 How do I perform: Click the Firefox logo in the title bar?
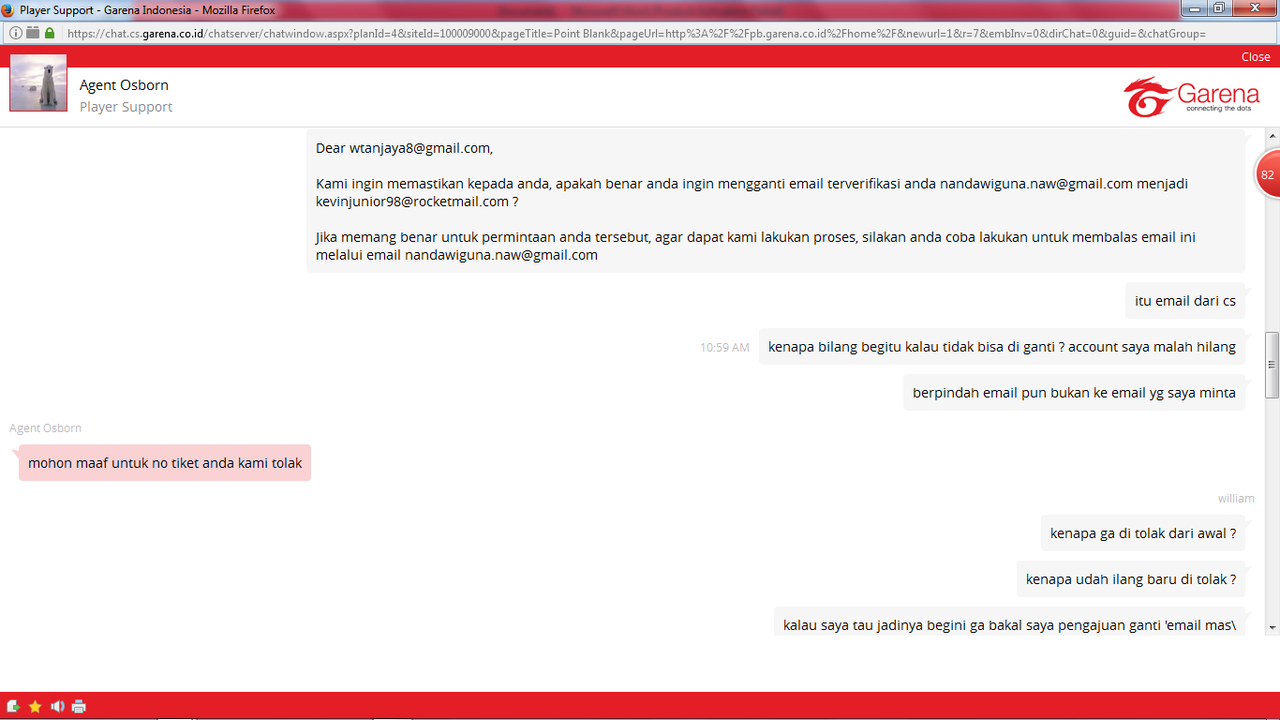(x=9, y=9)
